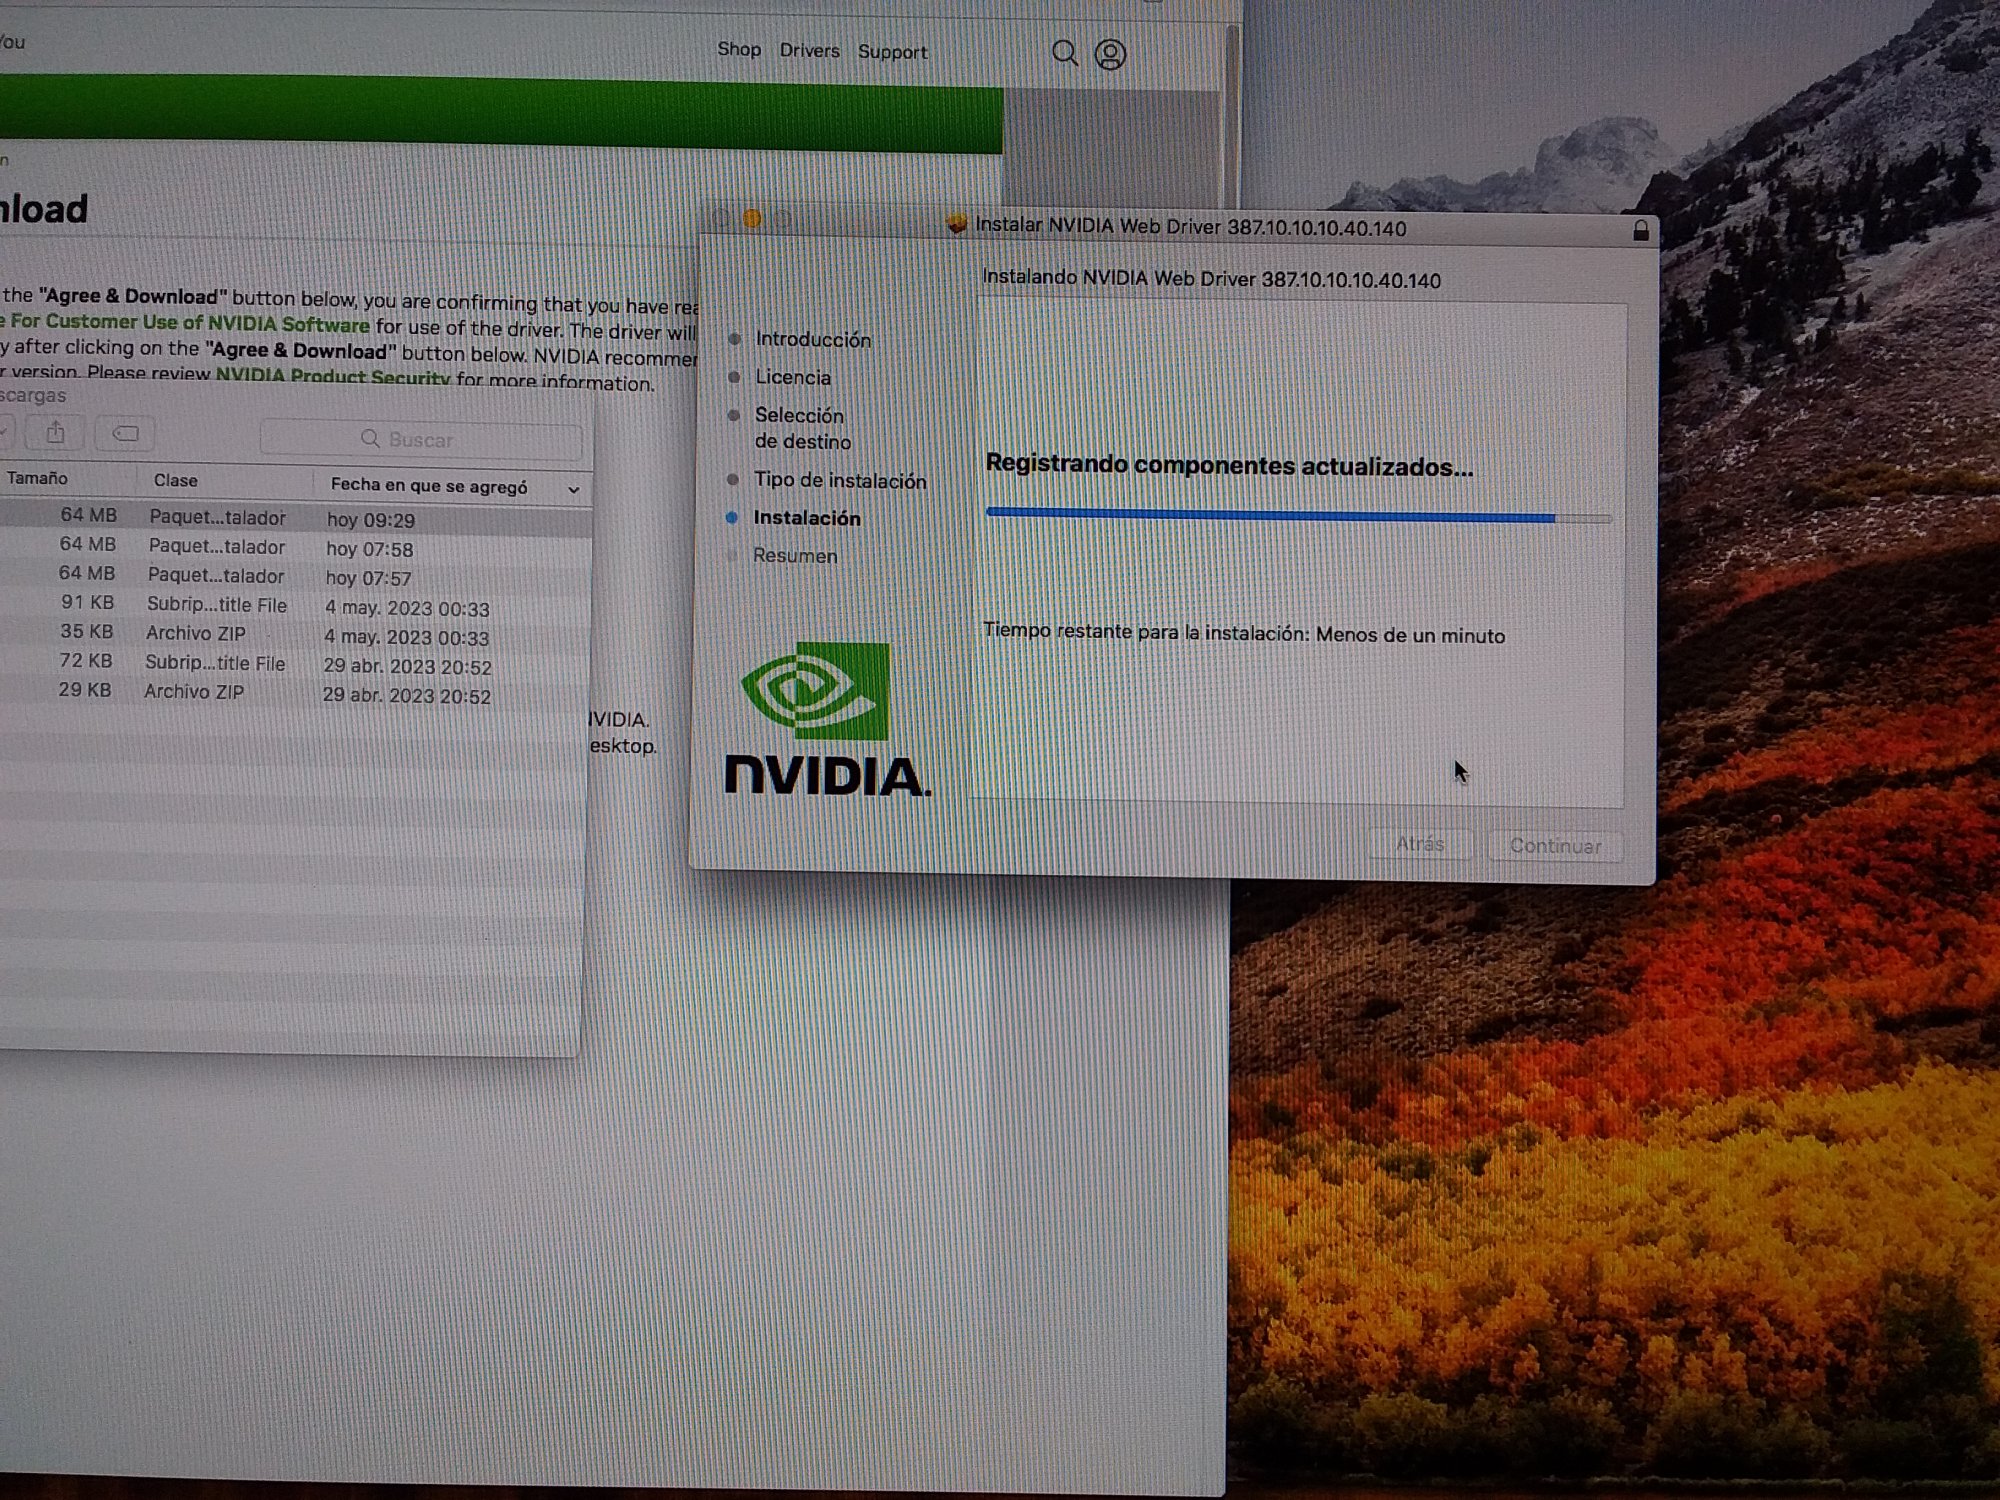Click the search magnifier on NVIDIA site

pyautogui.click(x=1064, y=53)
